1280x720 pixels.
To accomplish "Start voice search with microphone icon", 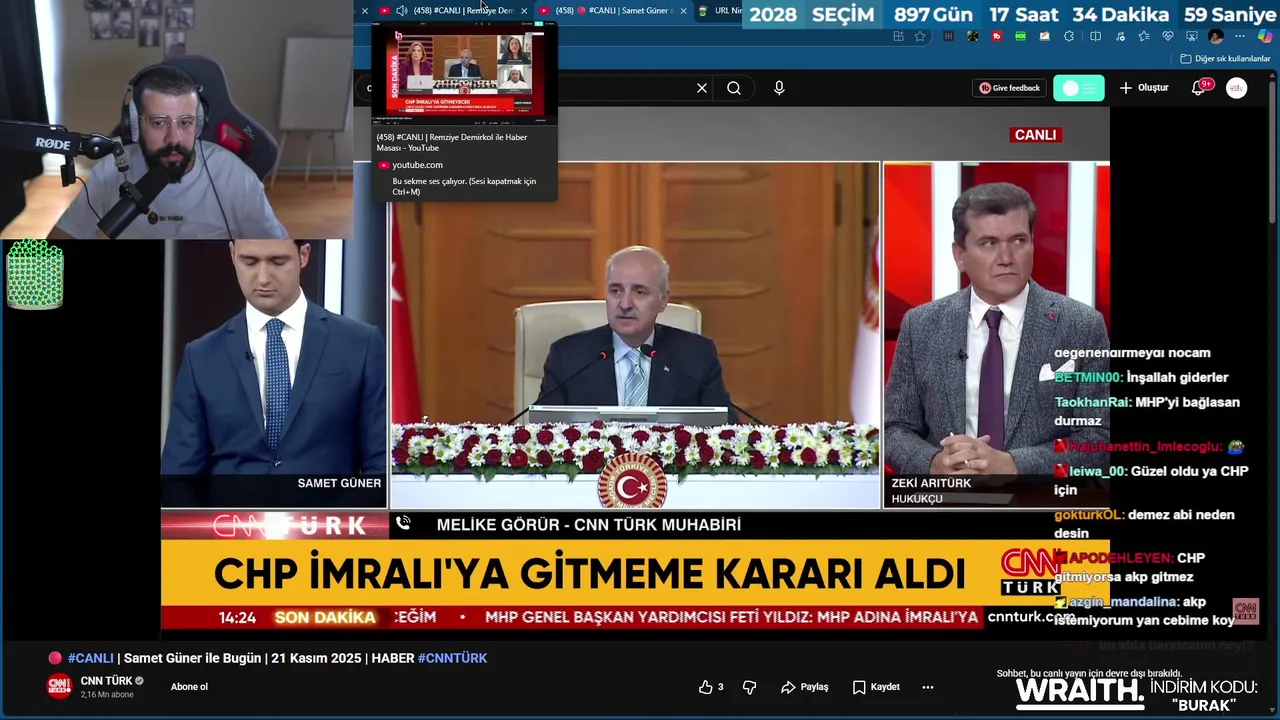I will point(779,88).
